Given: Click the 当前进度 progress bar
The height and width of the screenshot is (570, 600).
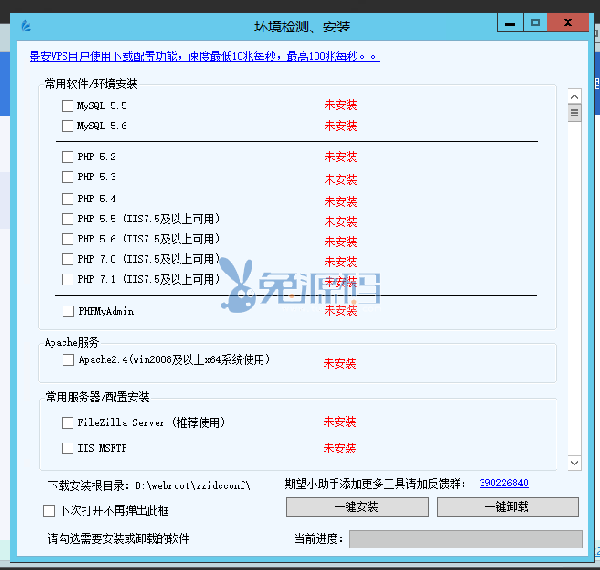Looking at the screenshot, I should (x=466, y=539).
